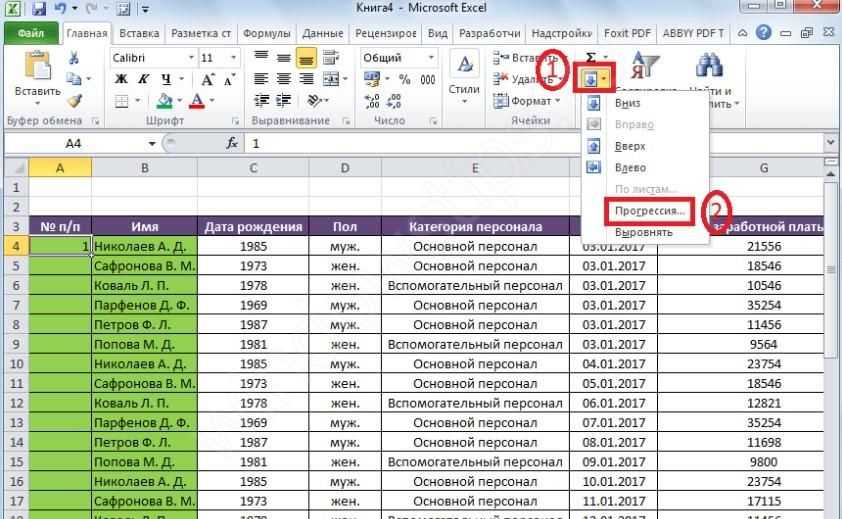Click the Cut scissors icon
This screenshot has width=842, height=519.
74,58
